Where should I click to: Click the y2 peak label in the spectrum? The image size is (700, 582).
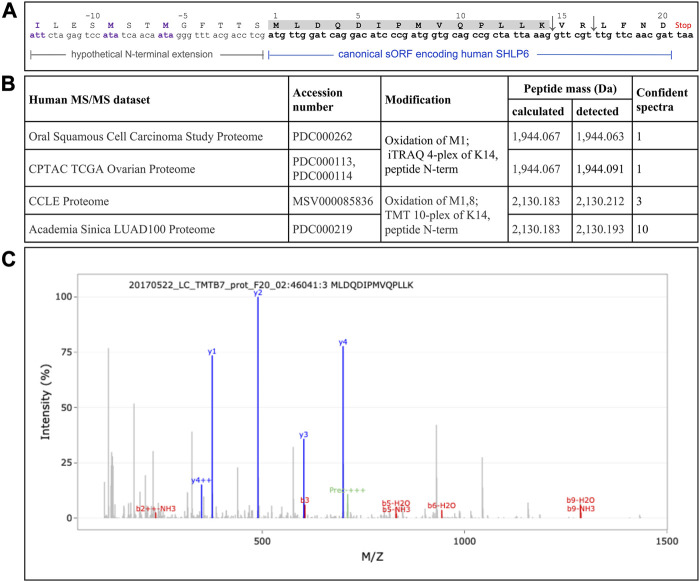[x=257, y=293]
